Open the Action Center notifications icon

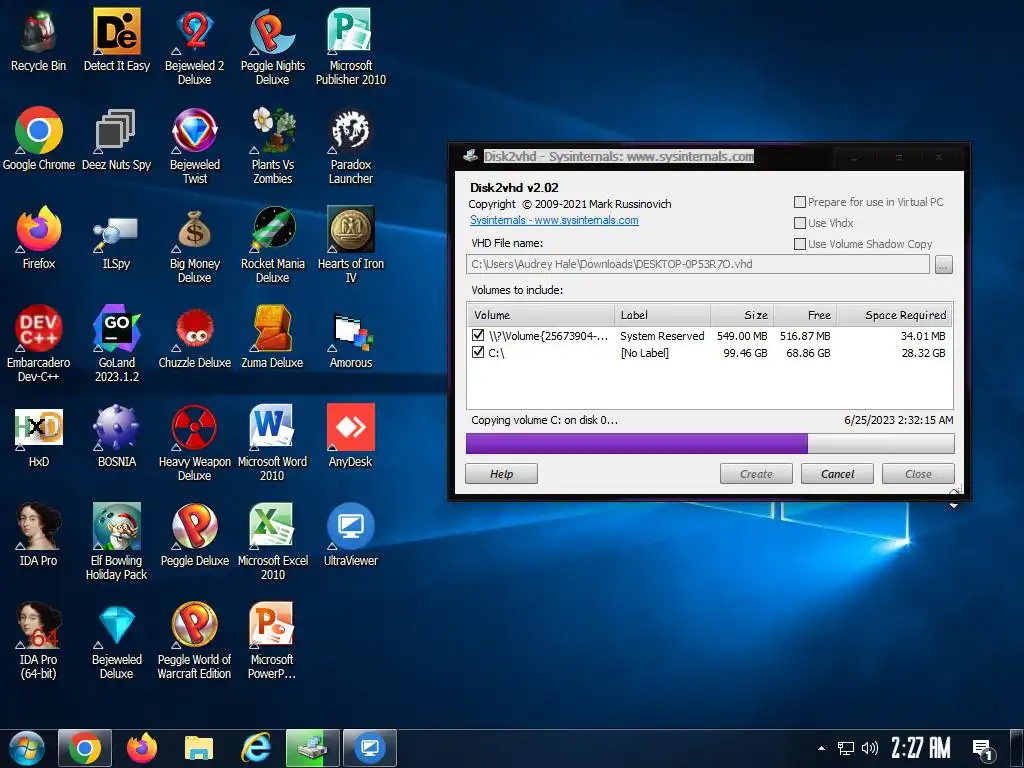(x=983, y=750)
